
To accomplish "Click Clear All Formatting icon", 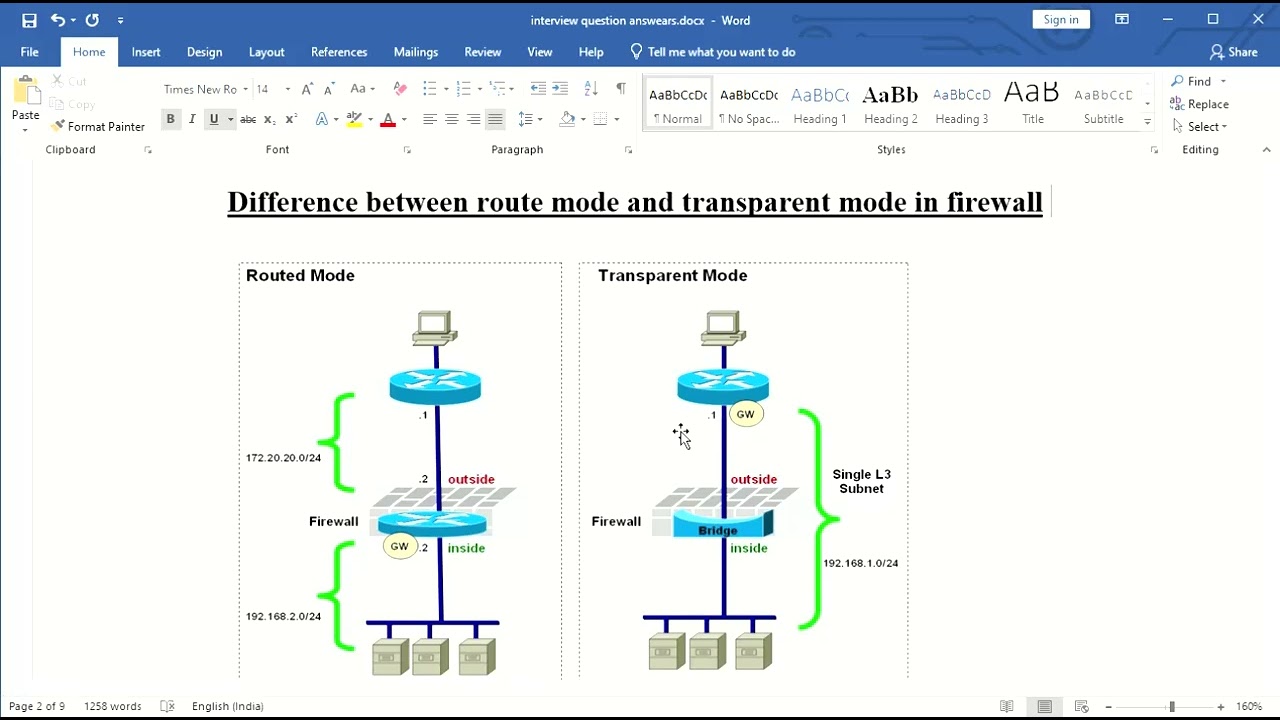I will (x=400, y=89).
